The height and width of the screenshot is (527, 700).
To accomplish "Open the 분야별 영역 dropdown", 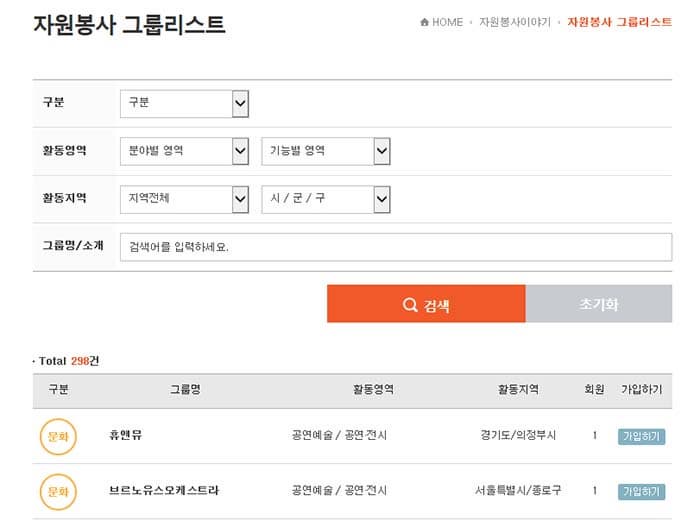I will pyautogui.click(x=184, y=151).
